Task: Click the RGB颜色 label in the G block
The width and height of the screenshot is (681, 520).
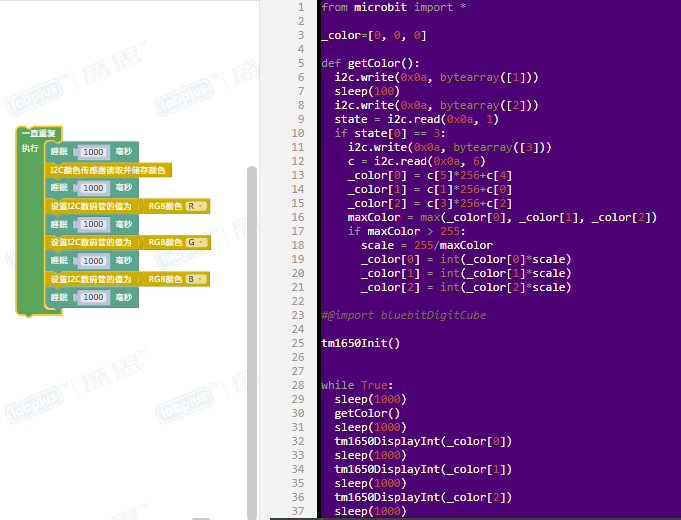Action: click(x=165, y=243)
